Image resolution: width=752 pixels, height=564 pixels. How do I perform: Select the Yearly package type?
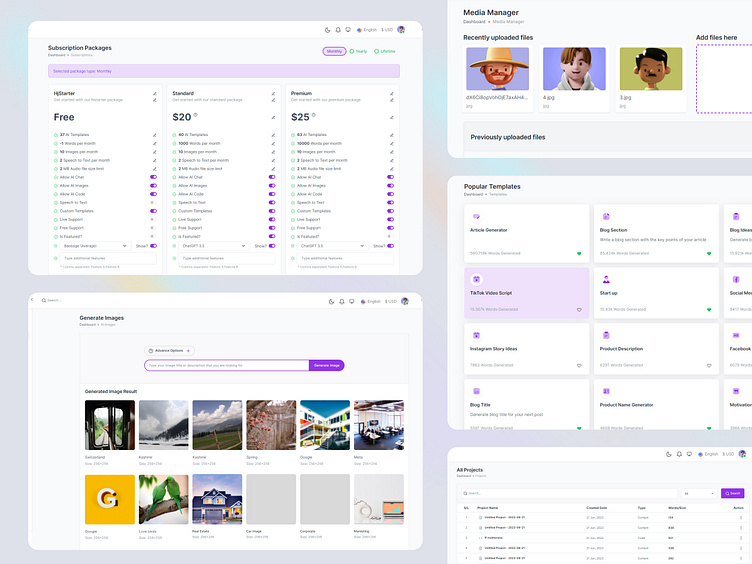(x=358, y=51)
